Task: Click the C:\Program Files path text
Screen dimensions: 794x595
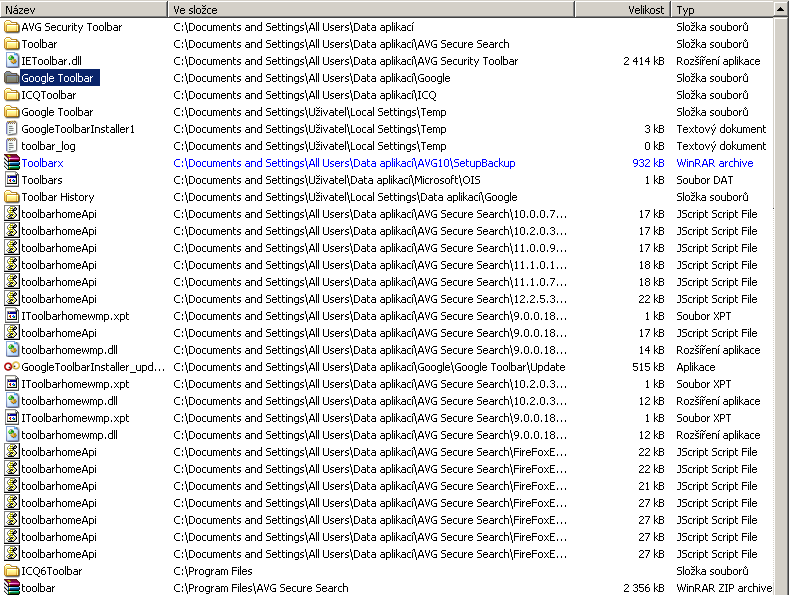Action: (x=213, y=571)
